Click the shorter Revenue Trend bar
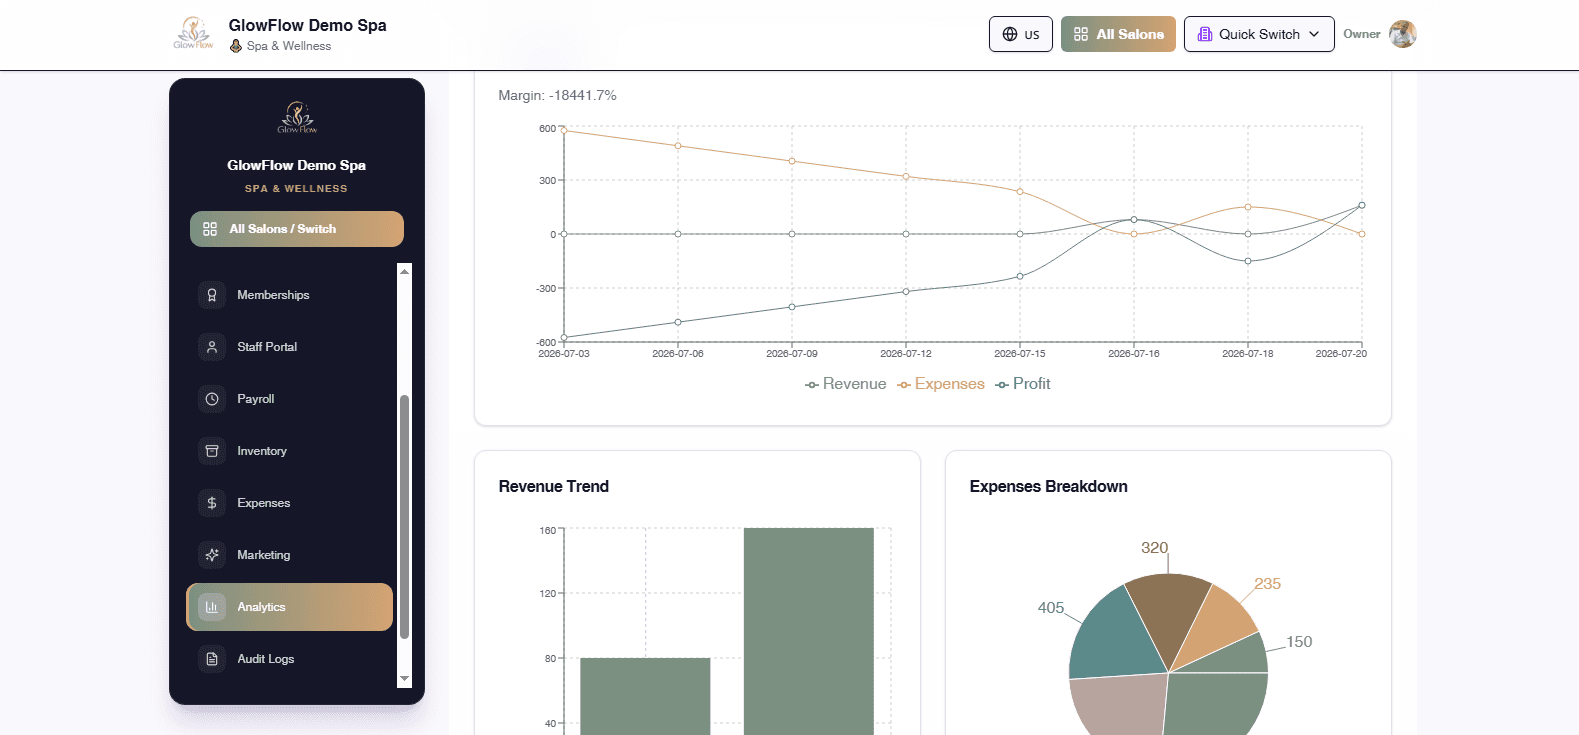This screenshot has width=1579, height=735. pos(645,697)
